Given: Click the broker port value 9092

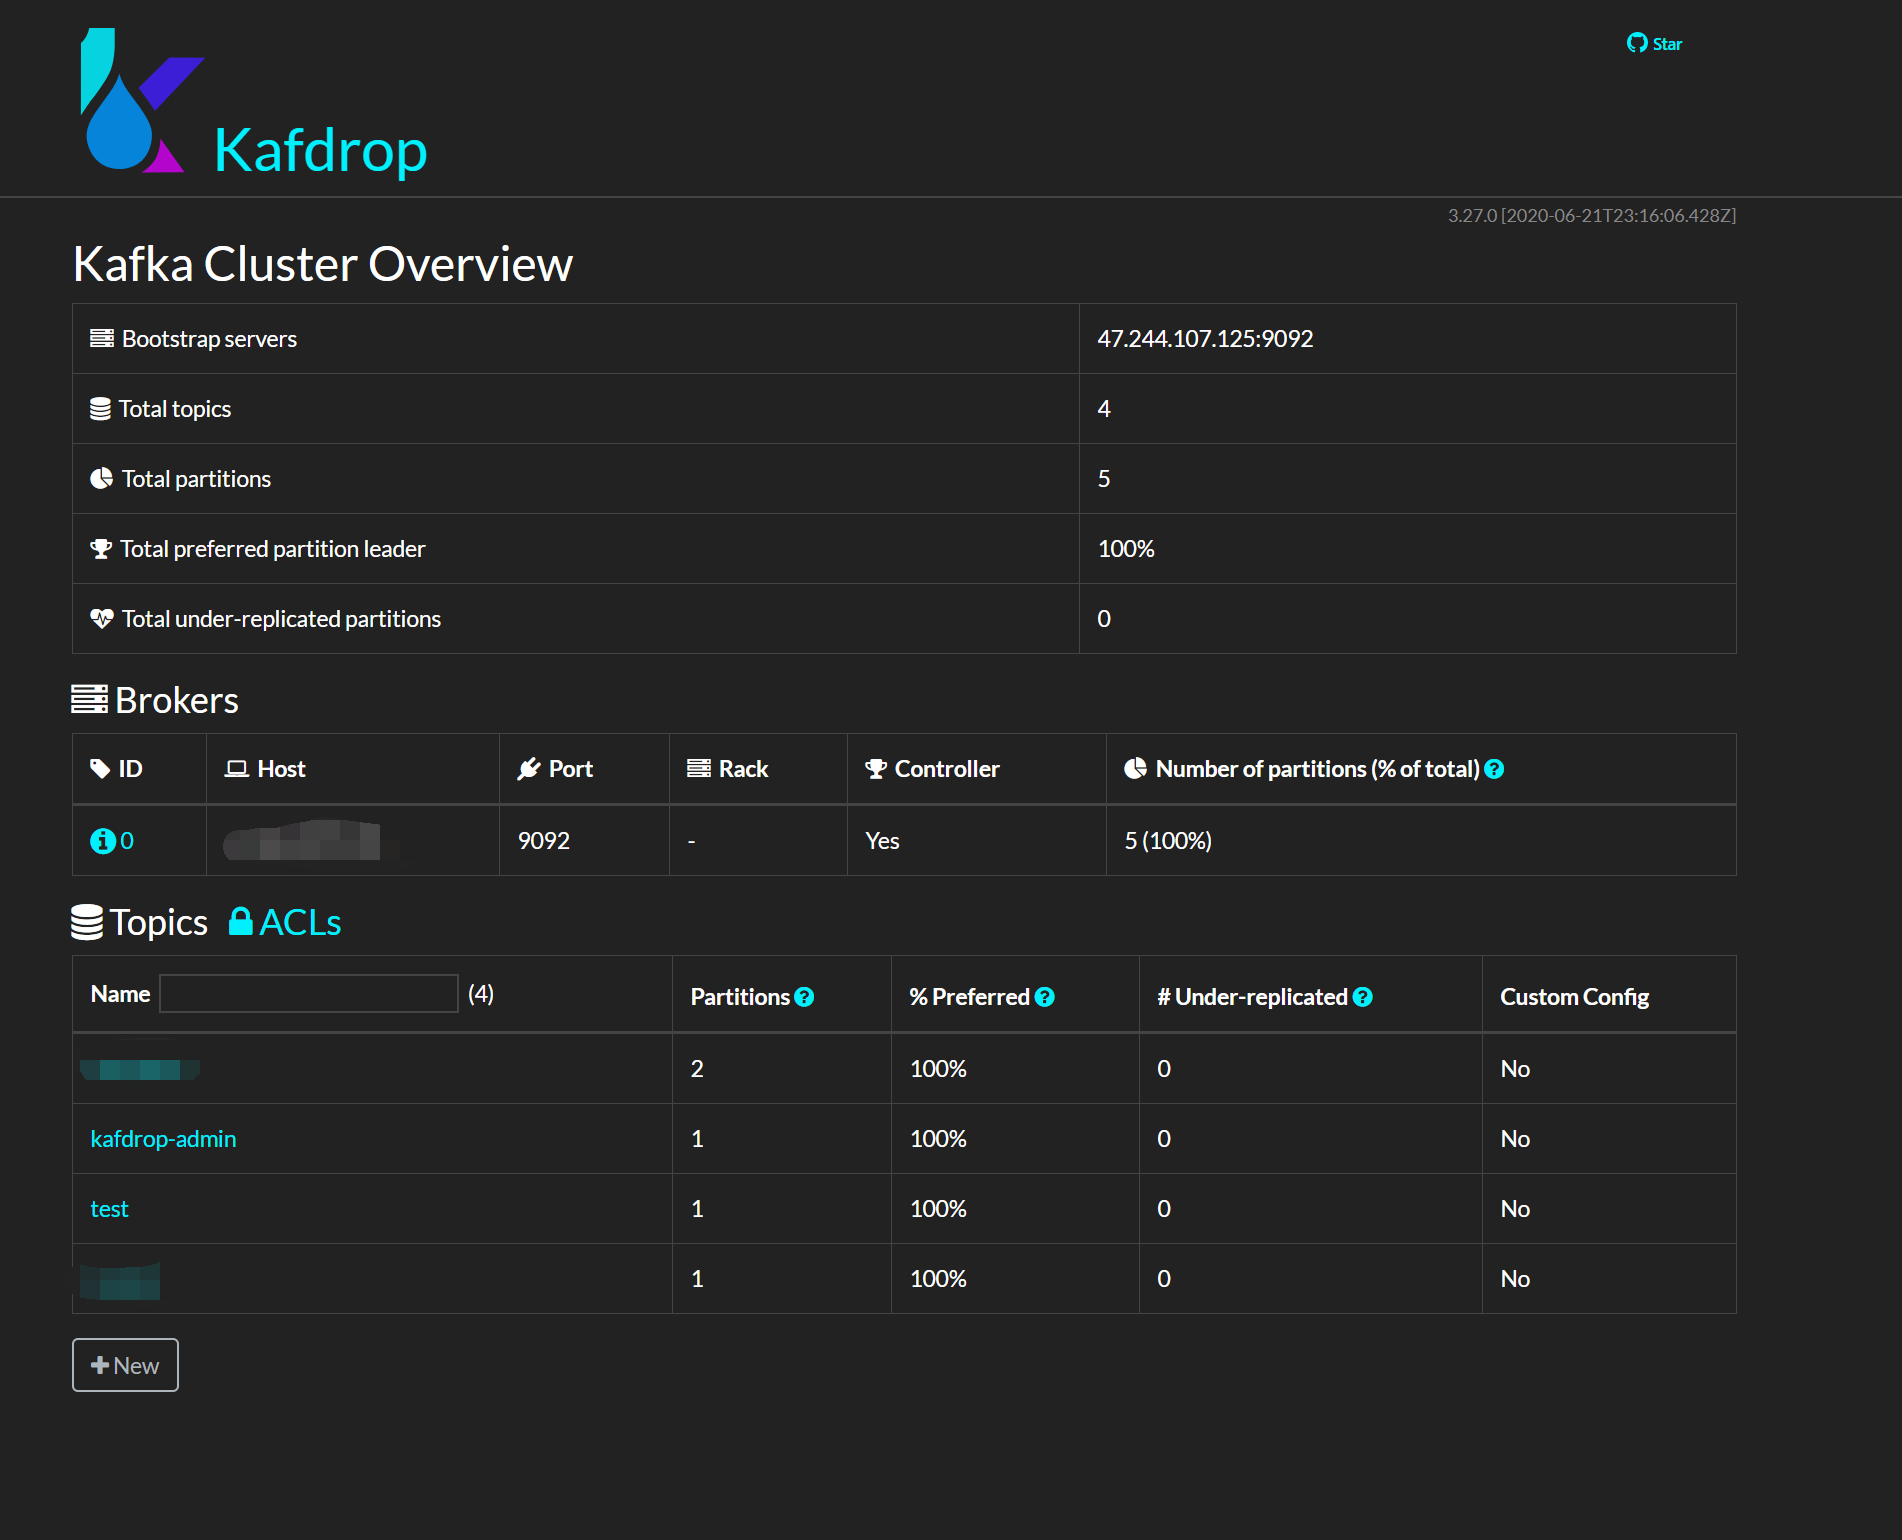Looking at the screenshot, I should (544, 841).
